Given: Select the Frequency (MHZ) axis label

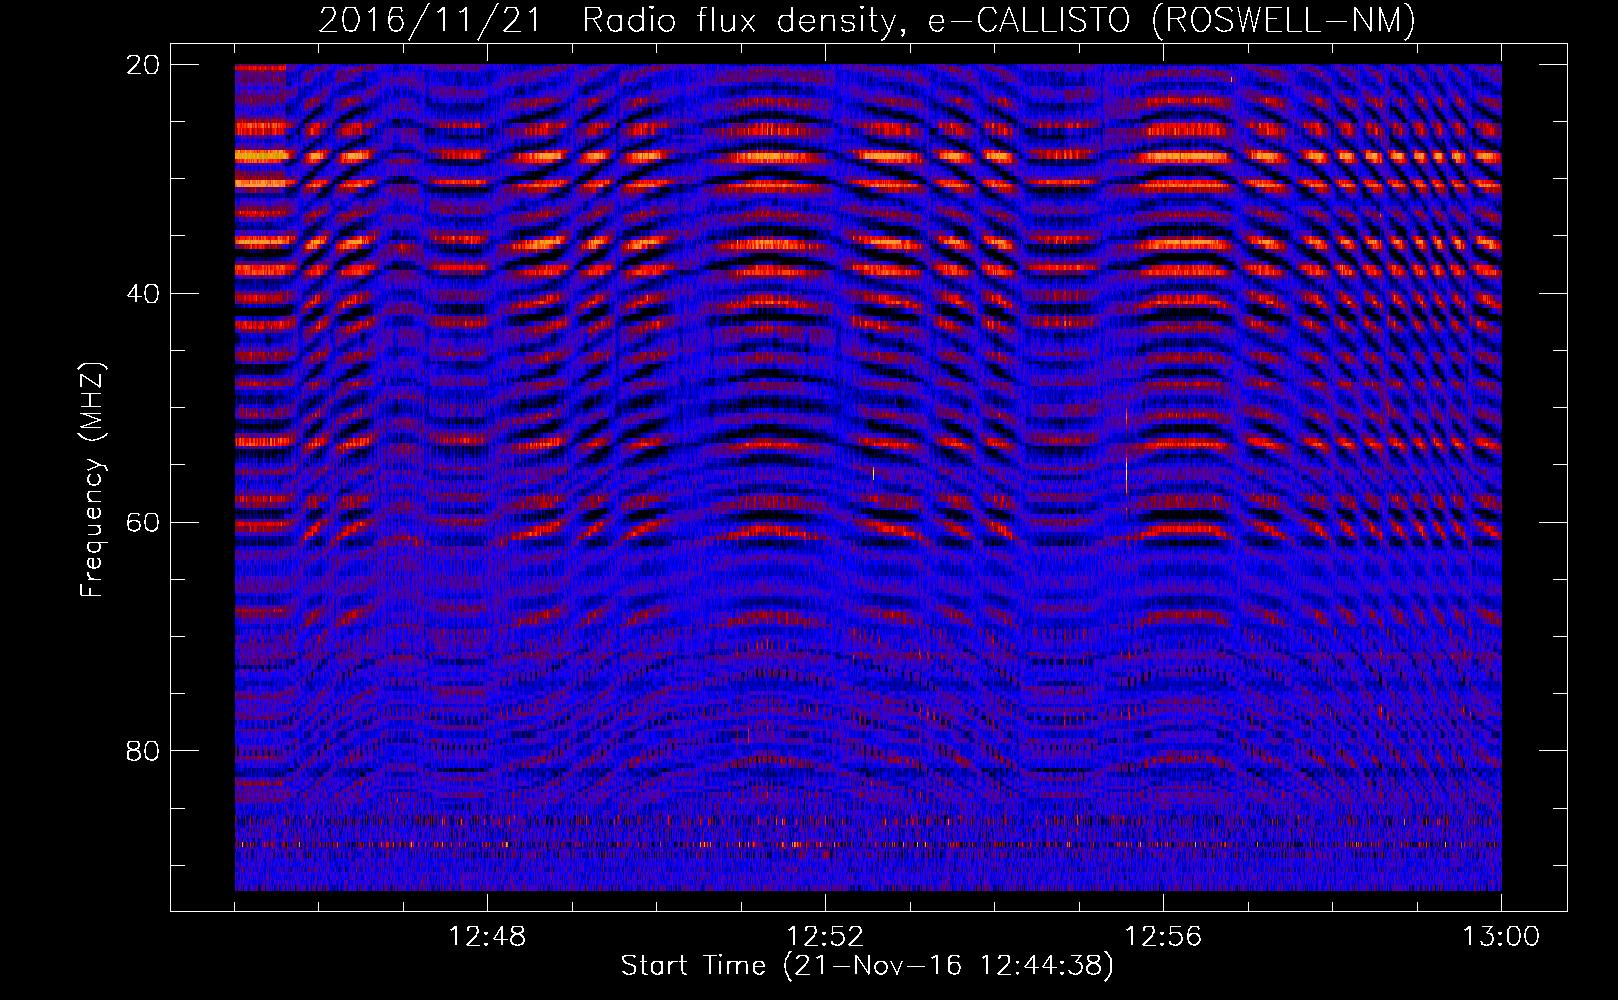Looking at the screenshot, I should 92,480.
